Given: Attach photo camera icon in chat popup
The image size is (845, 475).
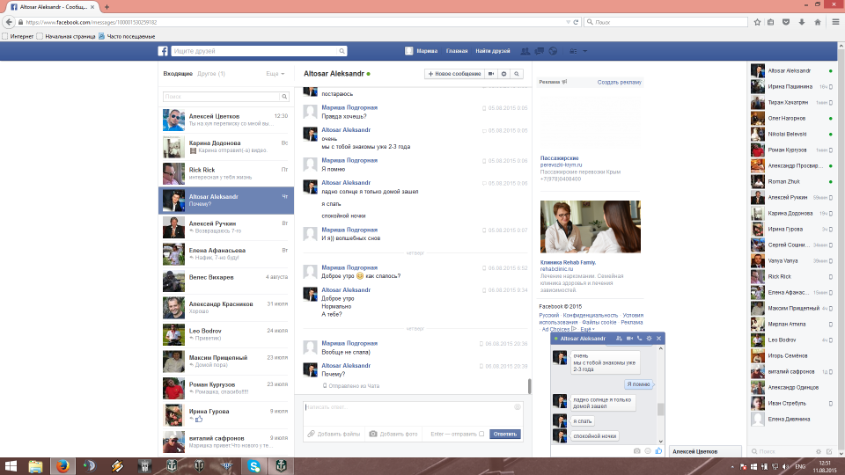Looking at the screenshot, I should tap(637, 451).
